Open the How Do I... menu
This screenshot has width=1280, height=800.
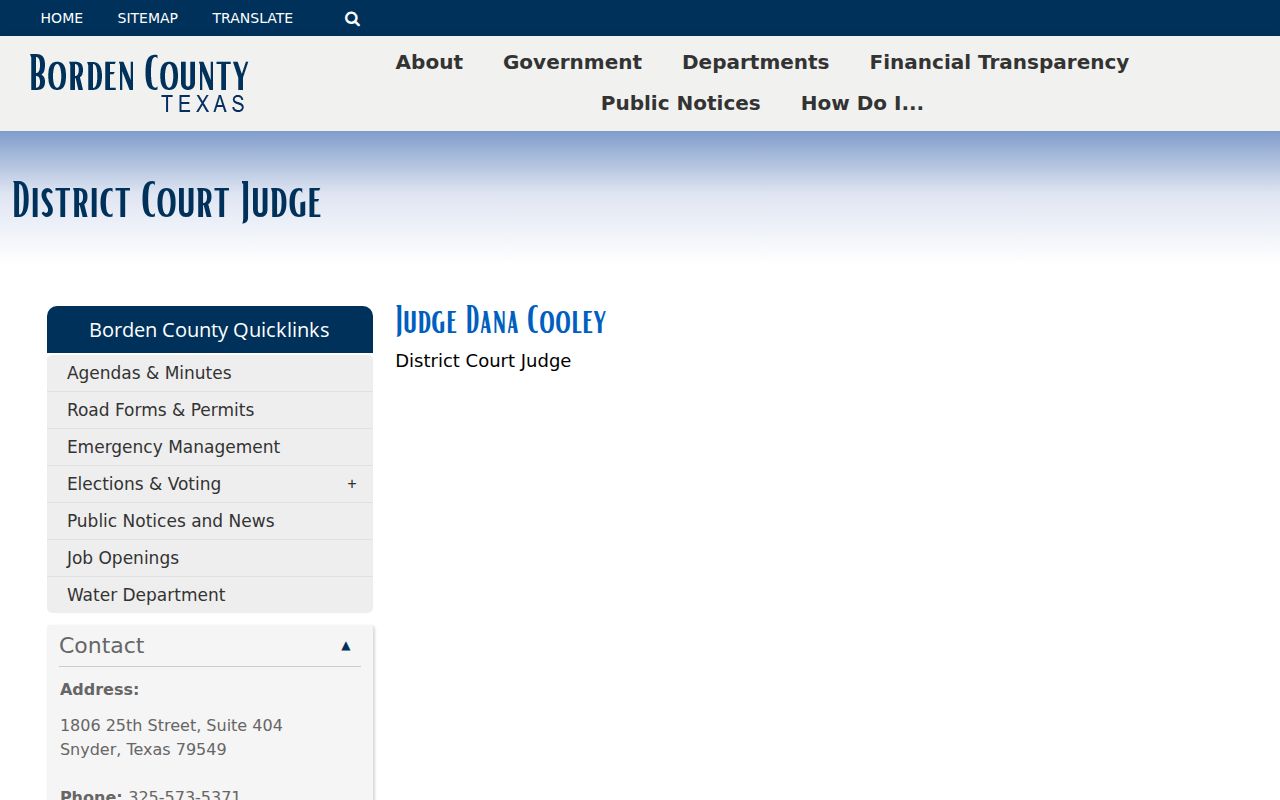(x=862, y=103)
